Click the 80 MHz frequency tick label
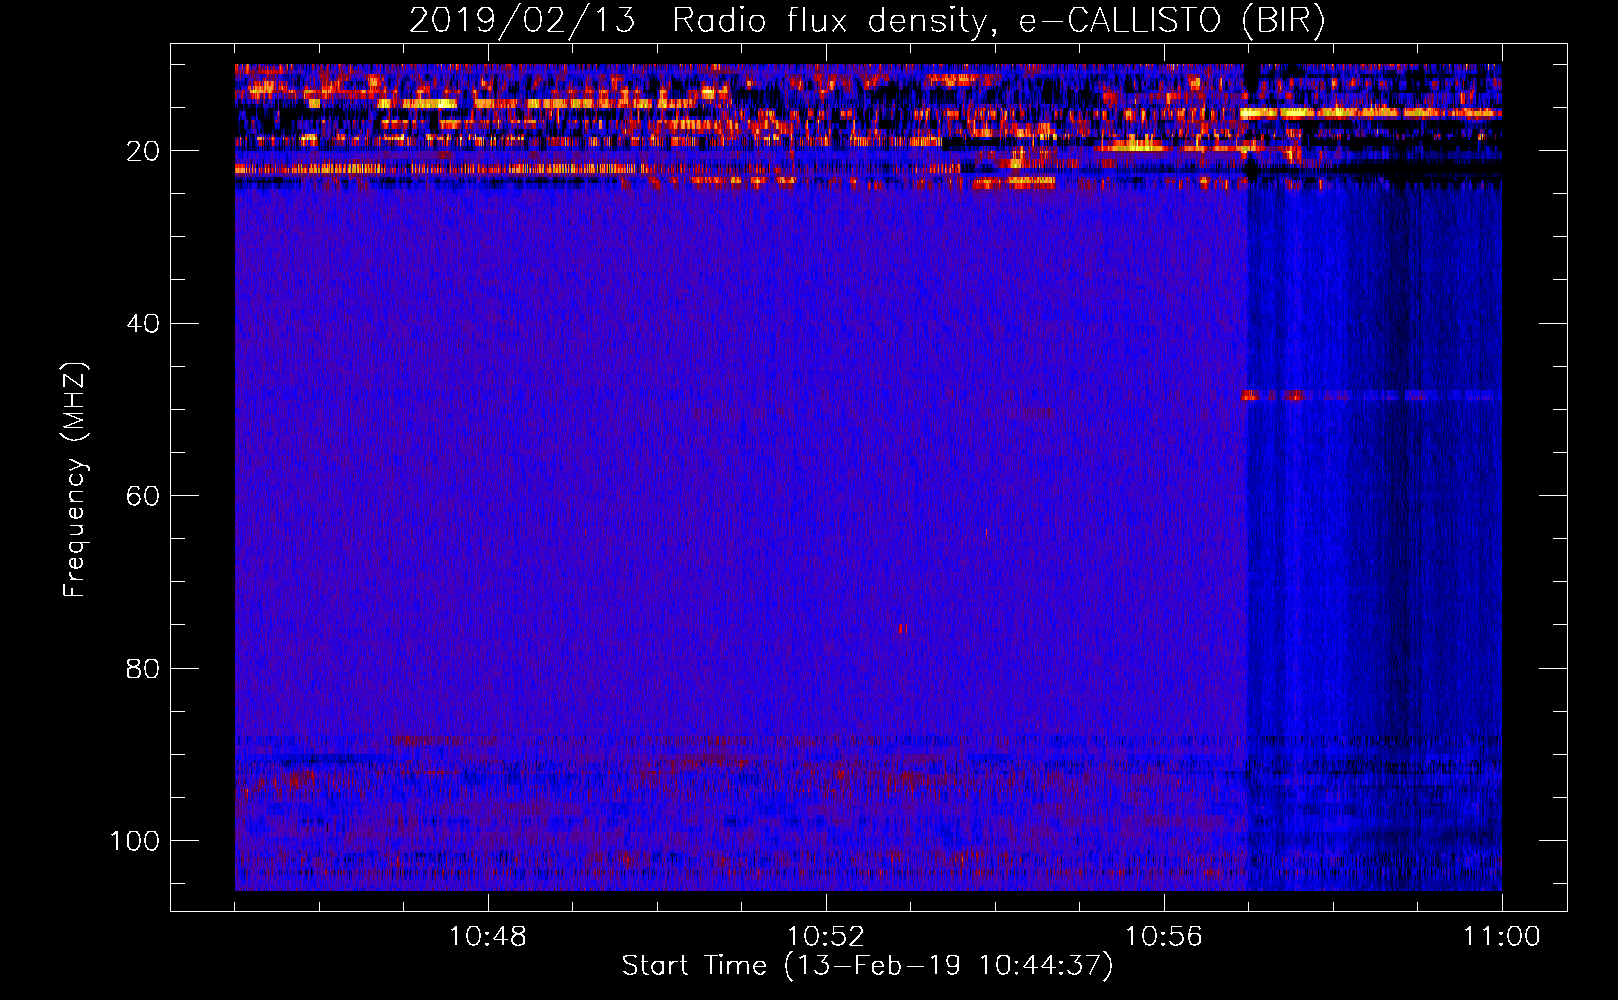The height and width of the screenshot is (1000, 1618). click(143, 669)
